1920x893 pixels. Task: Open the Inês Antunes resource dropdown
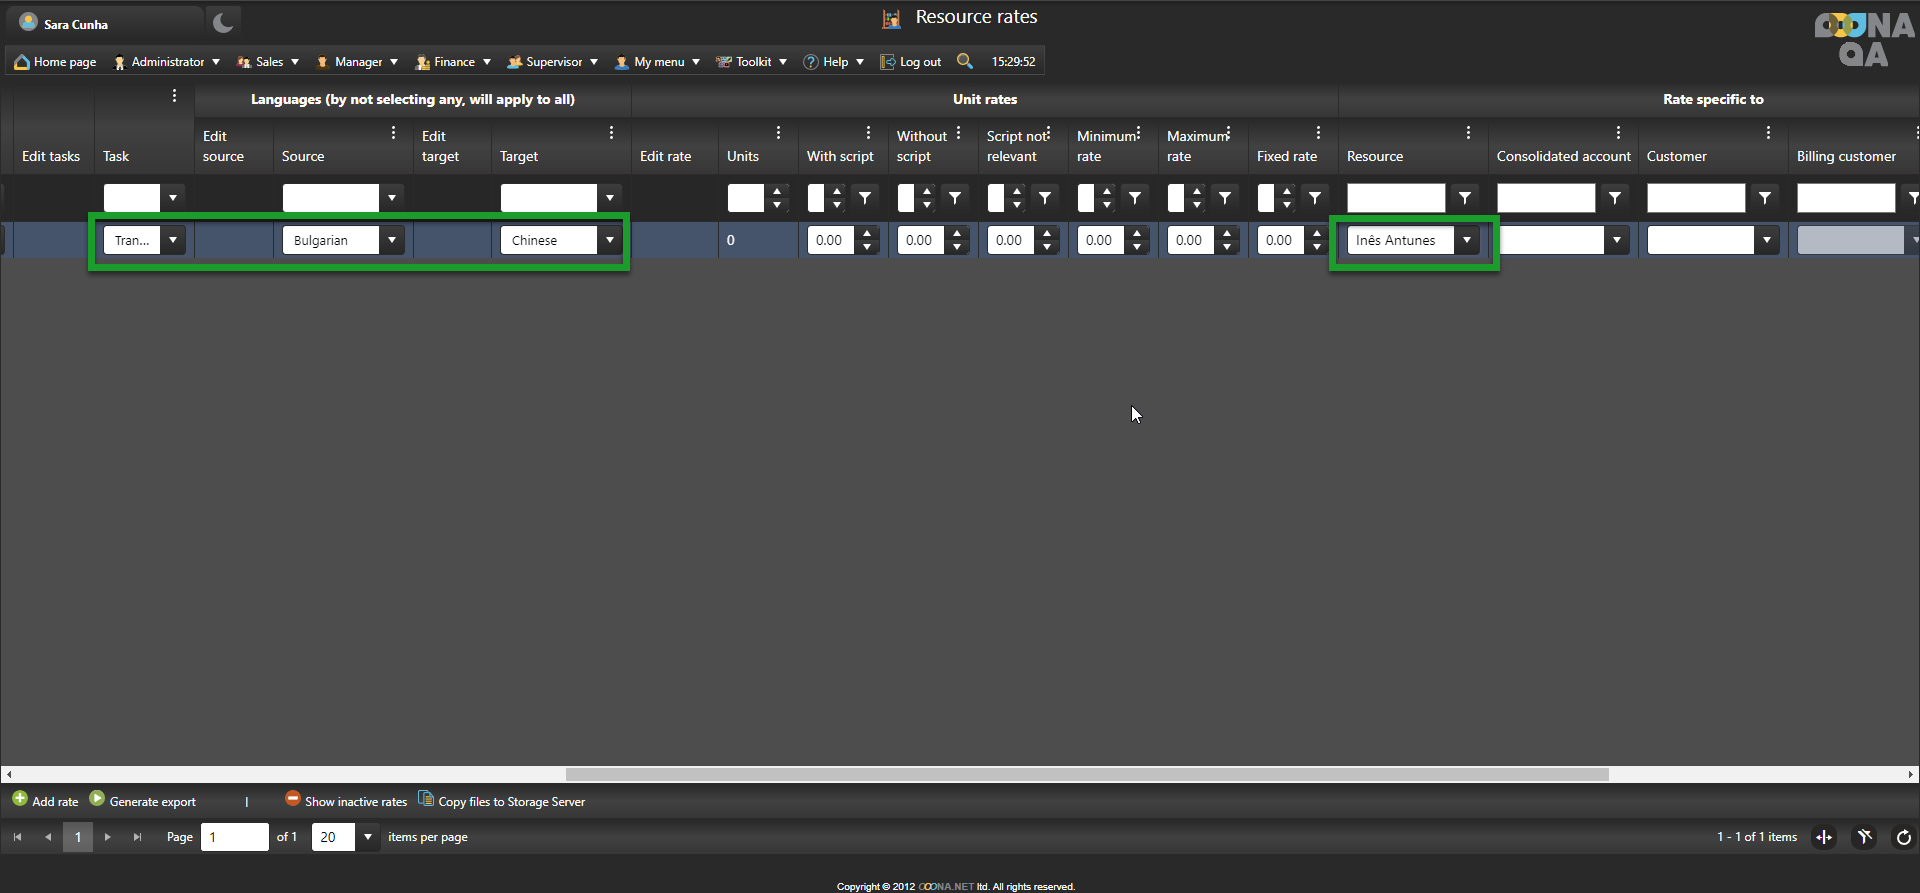coord(1467,240)
